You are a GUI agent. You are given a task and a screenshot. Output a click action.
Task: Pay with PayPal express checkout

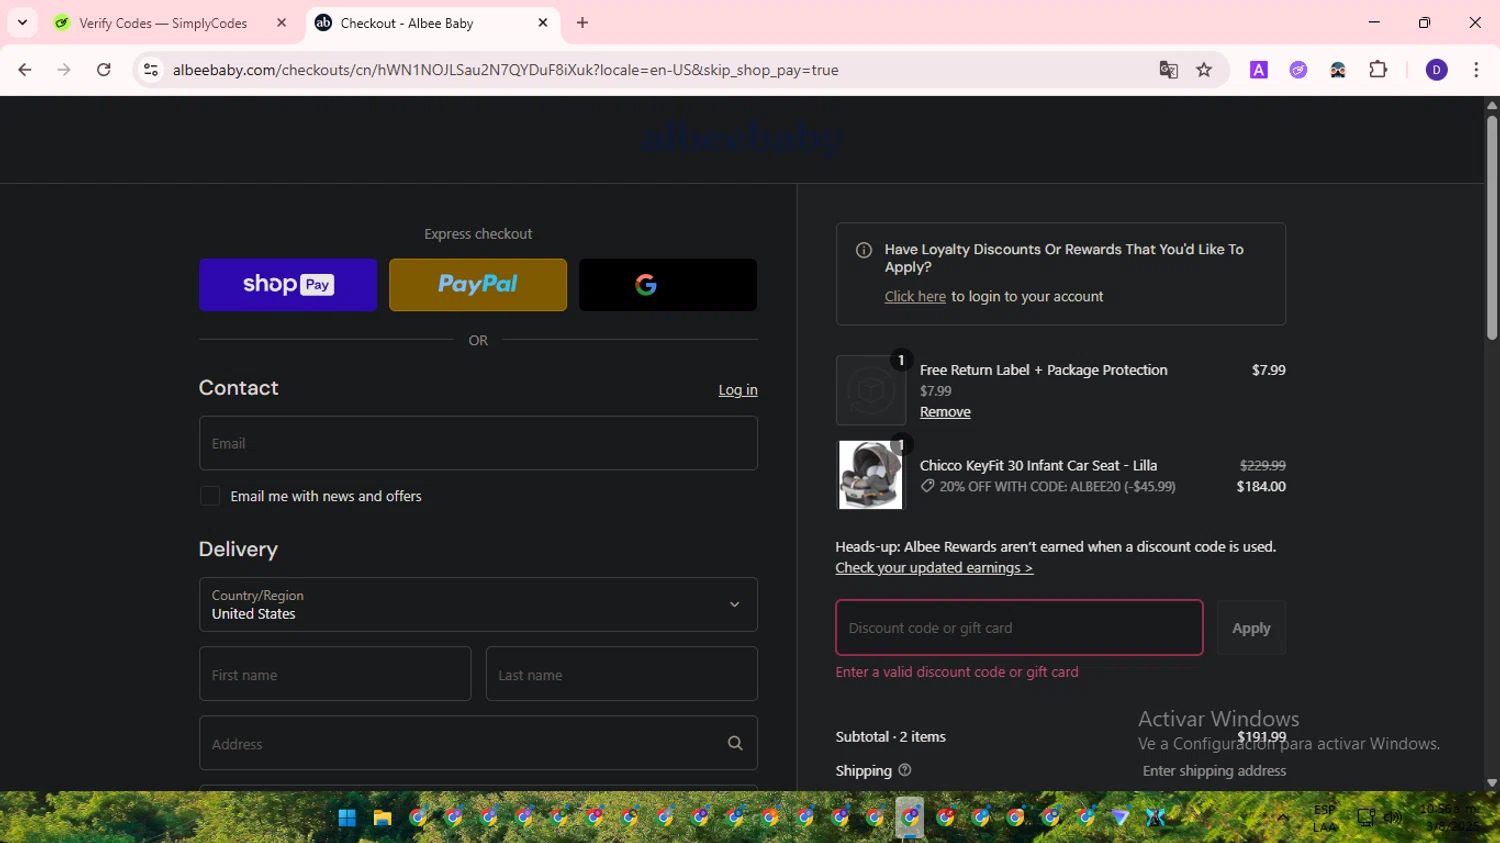tap(478, 285)
